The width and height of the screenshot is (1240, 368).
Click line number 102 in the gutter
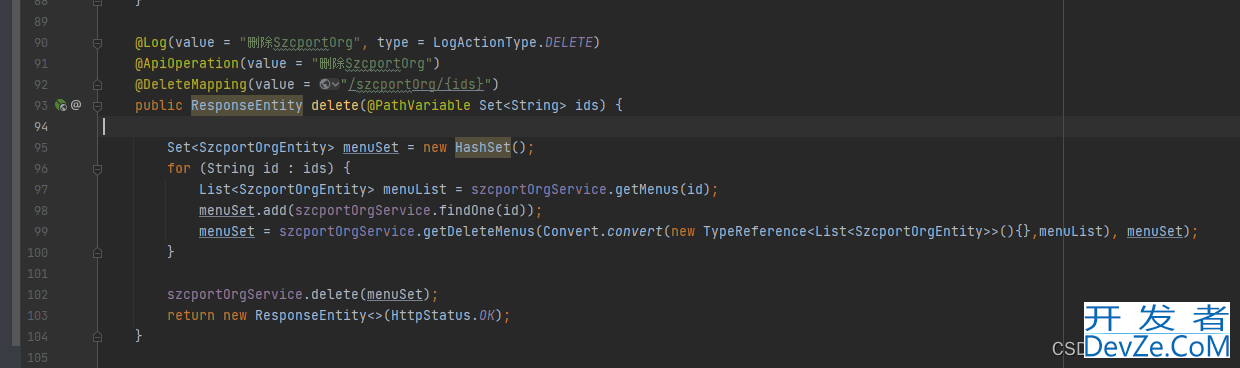pyautogui.click(x=37, y=294)
